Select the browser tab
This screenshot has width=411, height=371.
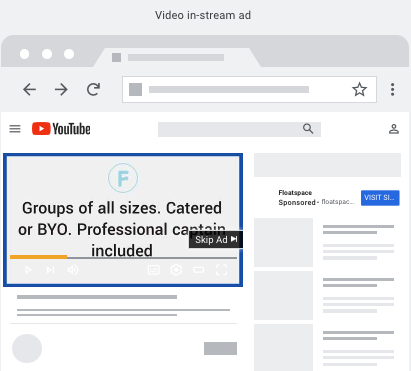click(177, 57)
